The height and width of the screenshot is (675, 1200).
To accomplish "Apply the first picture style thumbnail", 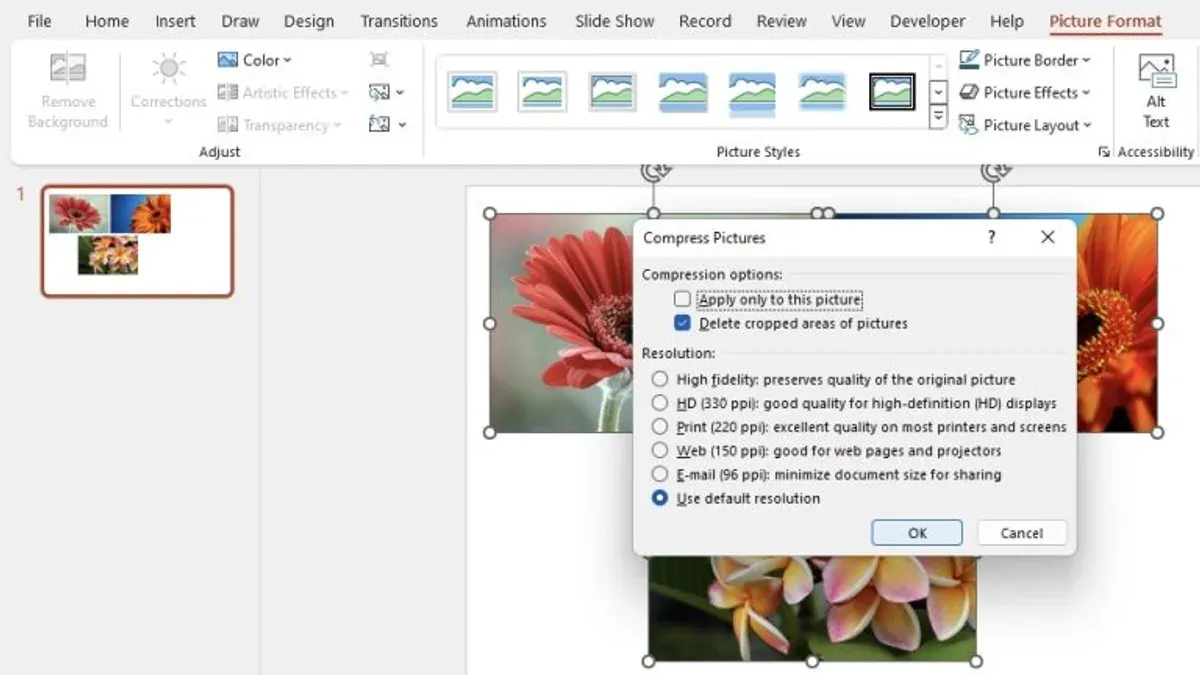I will [x=472, y=92].
